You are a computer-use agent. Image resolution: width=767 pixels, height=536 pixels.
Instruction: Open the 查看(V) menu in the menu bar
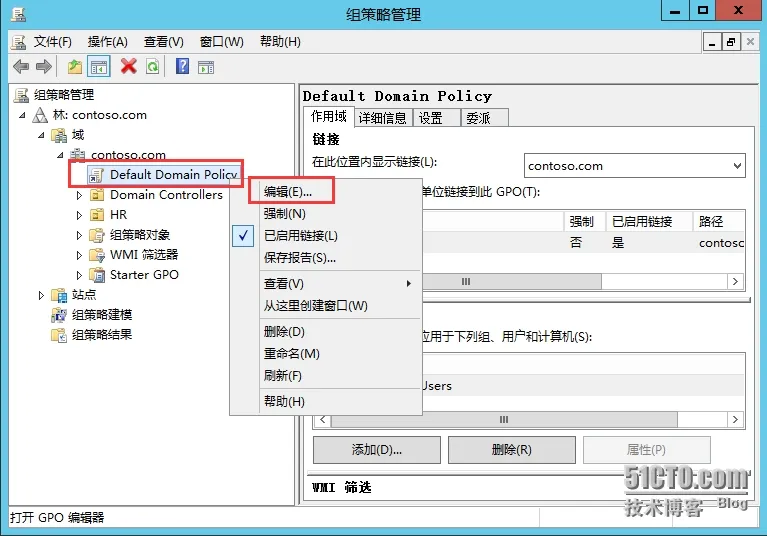coord(164,42)
